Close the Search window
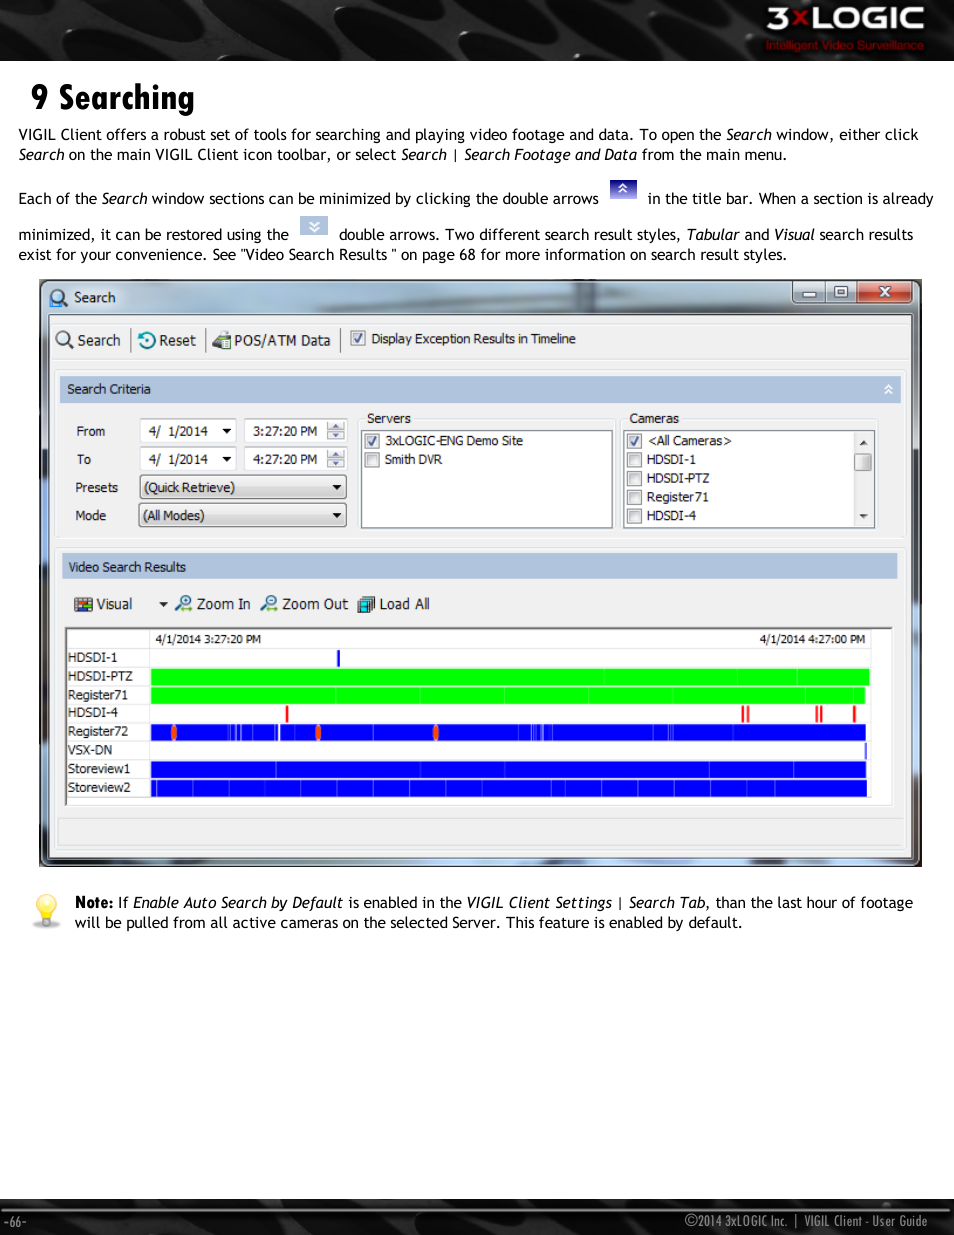Viewport: 954px width, 1235px height. click(885, 292)
